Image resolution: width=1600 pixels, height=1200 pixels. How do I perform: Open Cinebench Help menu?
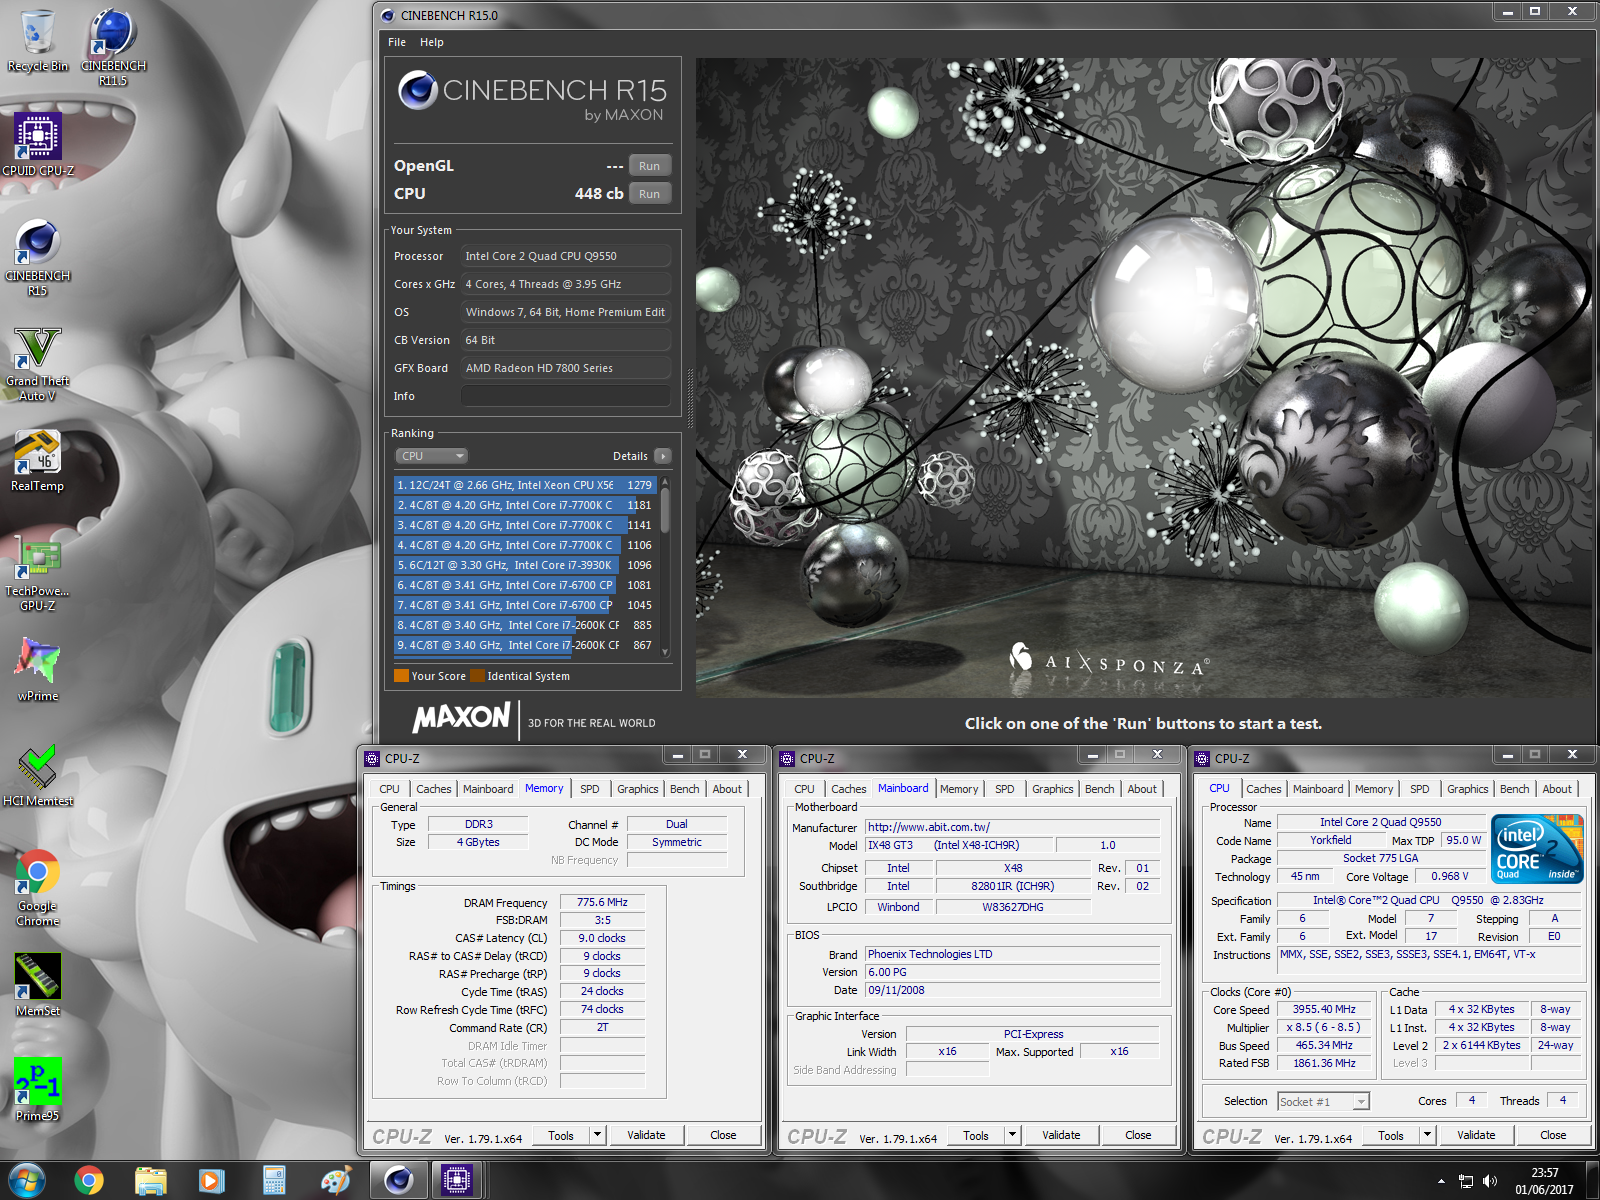[x=432, y=42]
